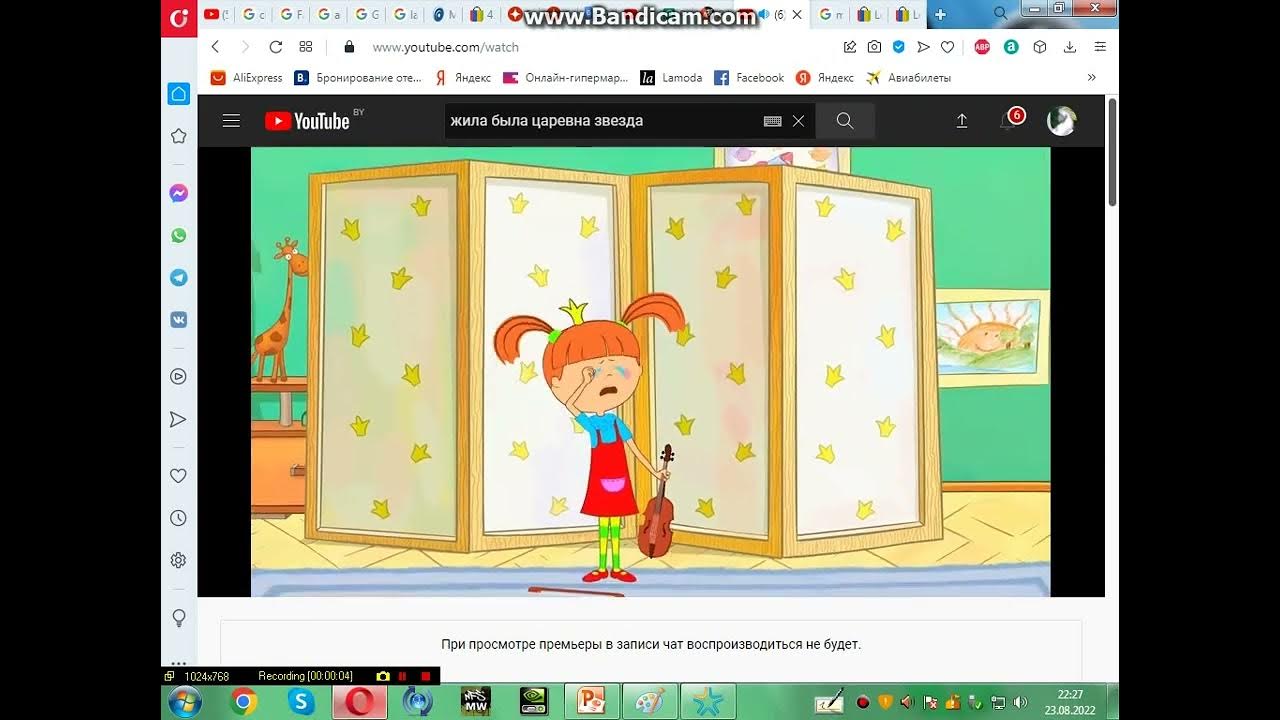Clear the YouTube search query with X
Viewport: 1280px width, 720px height.
(798, 121)
